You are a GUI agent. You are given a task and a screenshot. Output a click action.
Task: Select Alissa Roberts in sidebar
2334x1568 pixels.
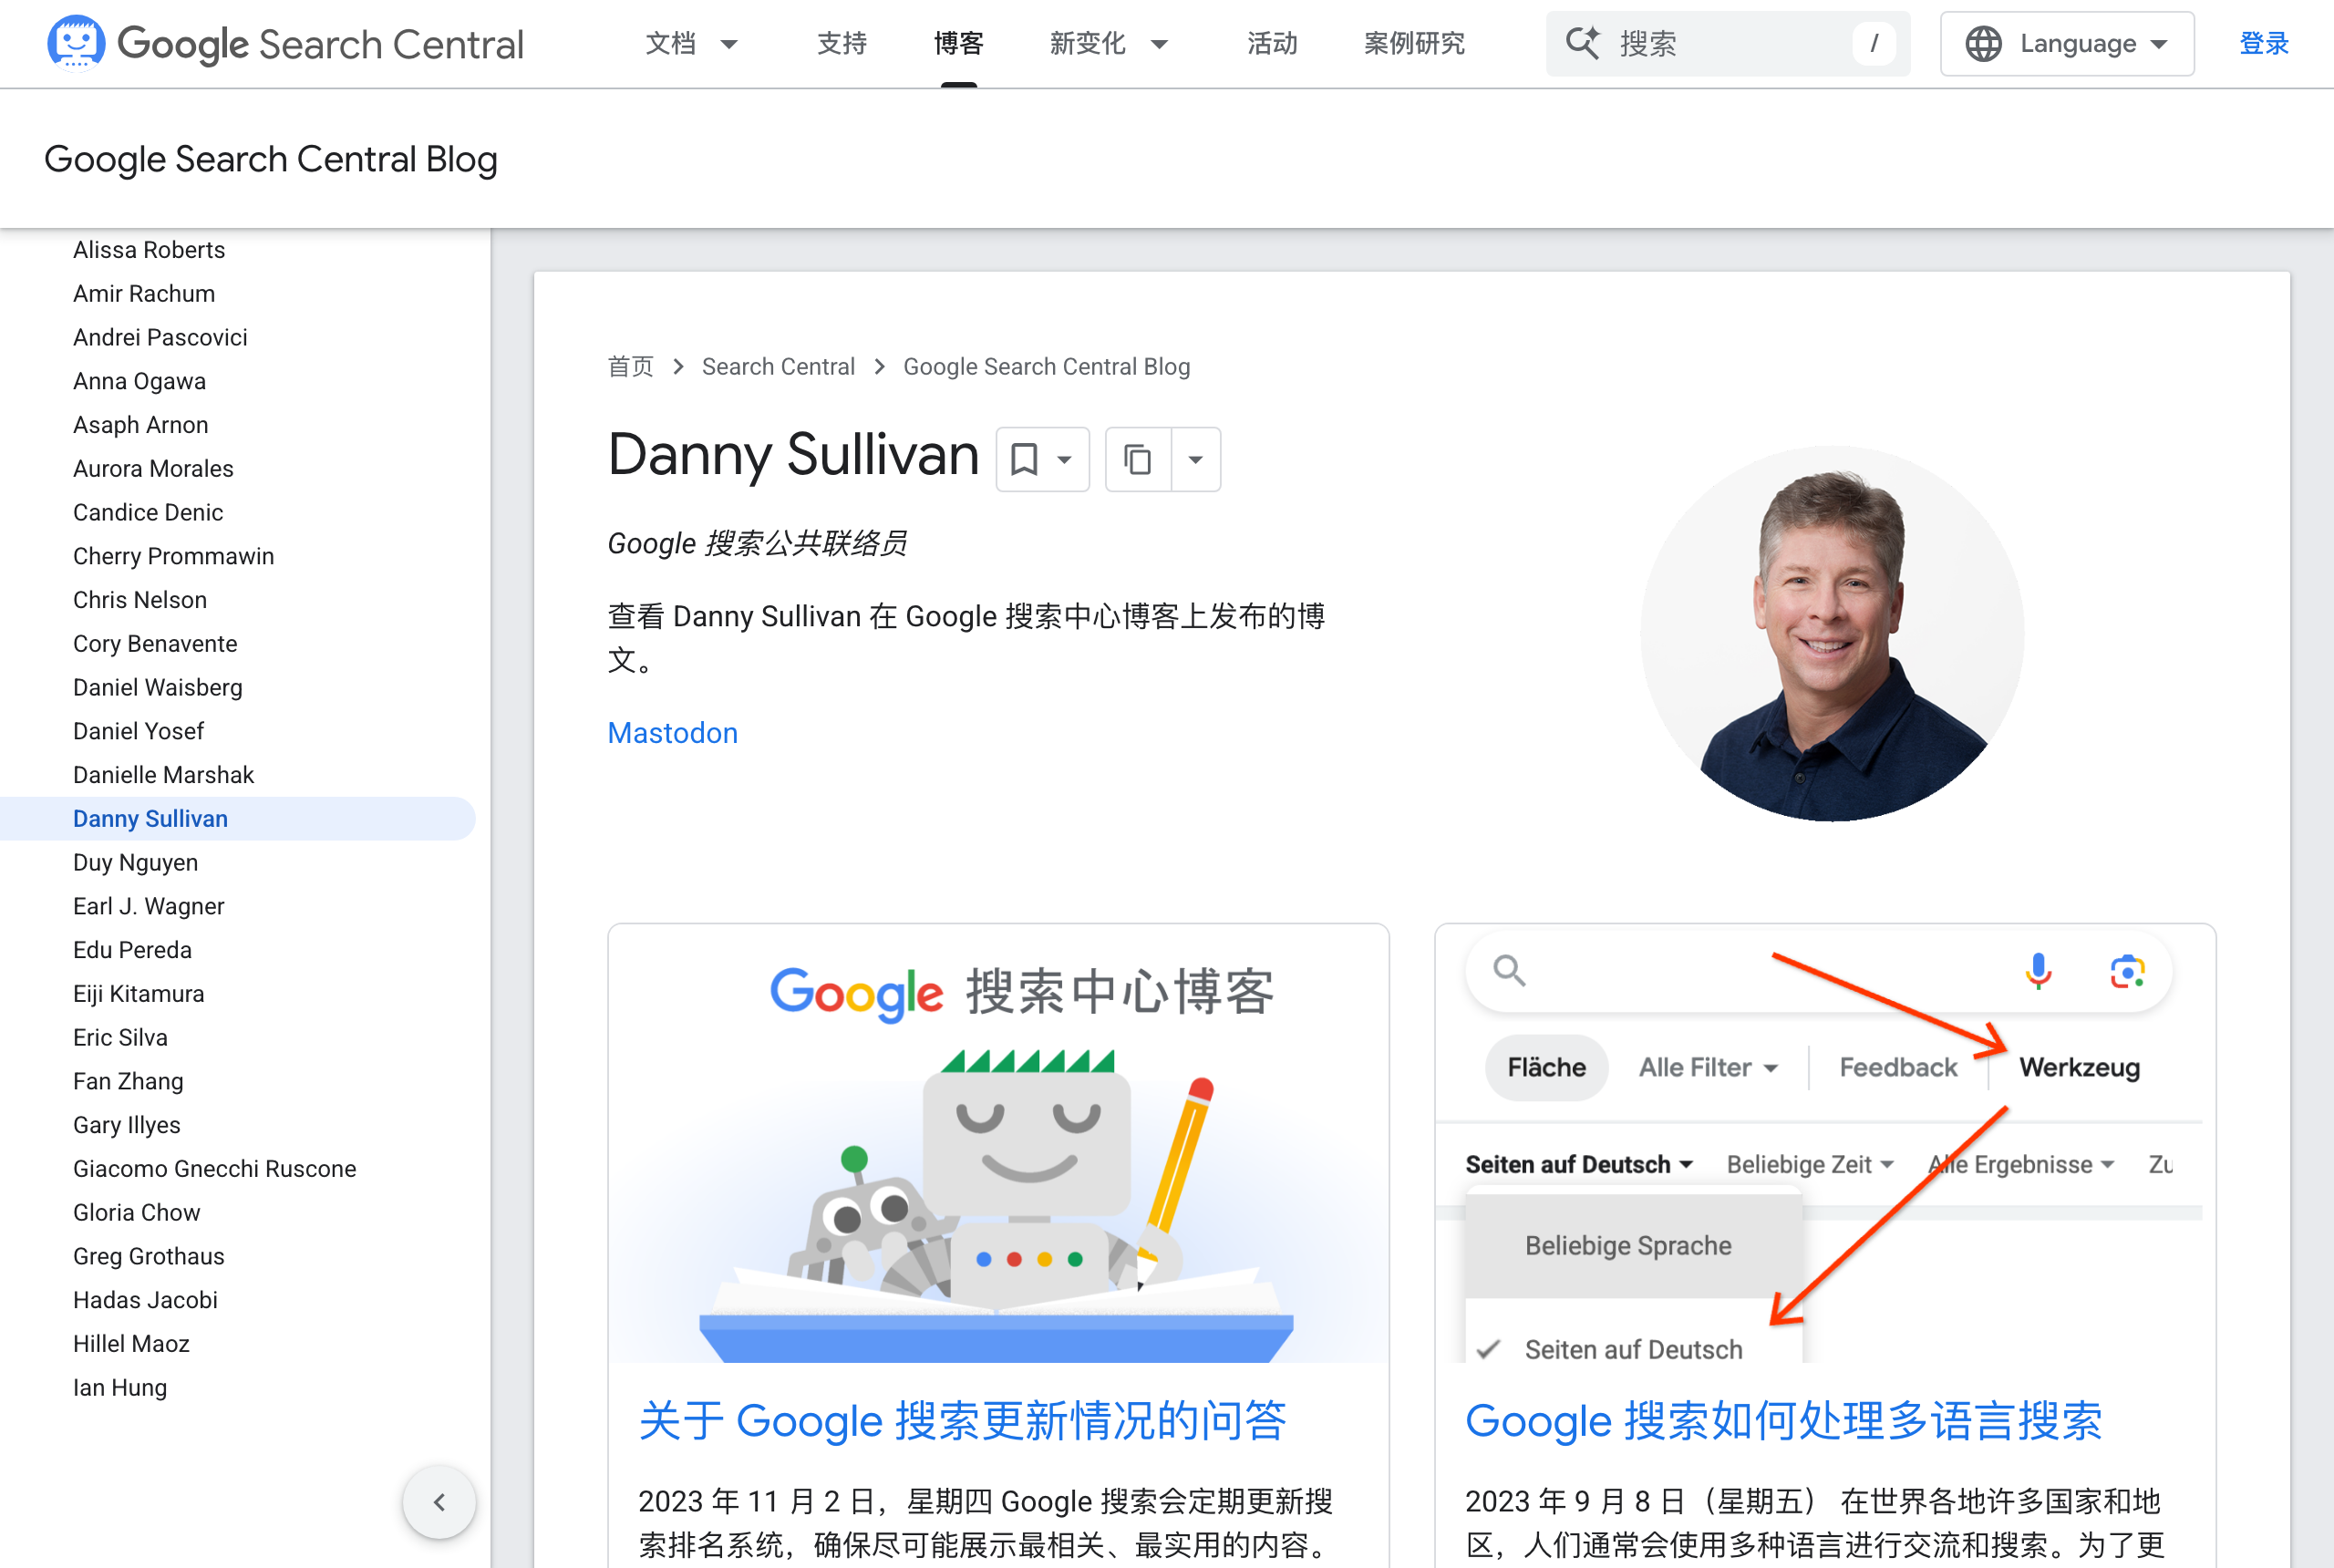pos(149,250)
